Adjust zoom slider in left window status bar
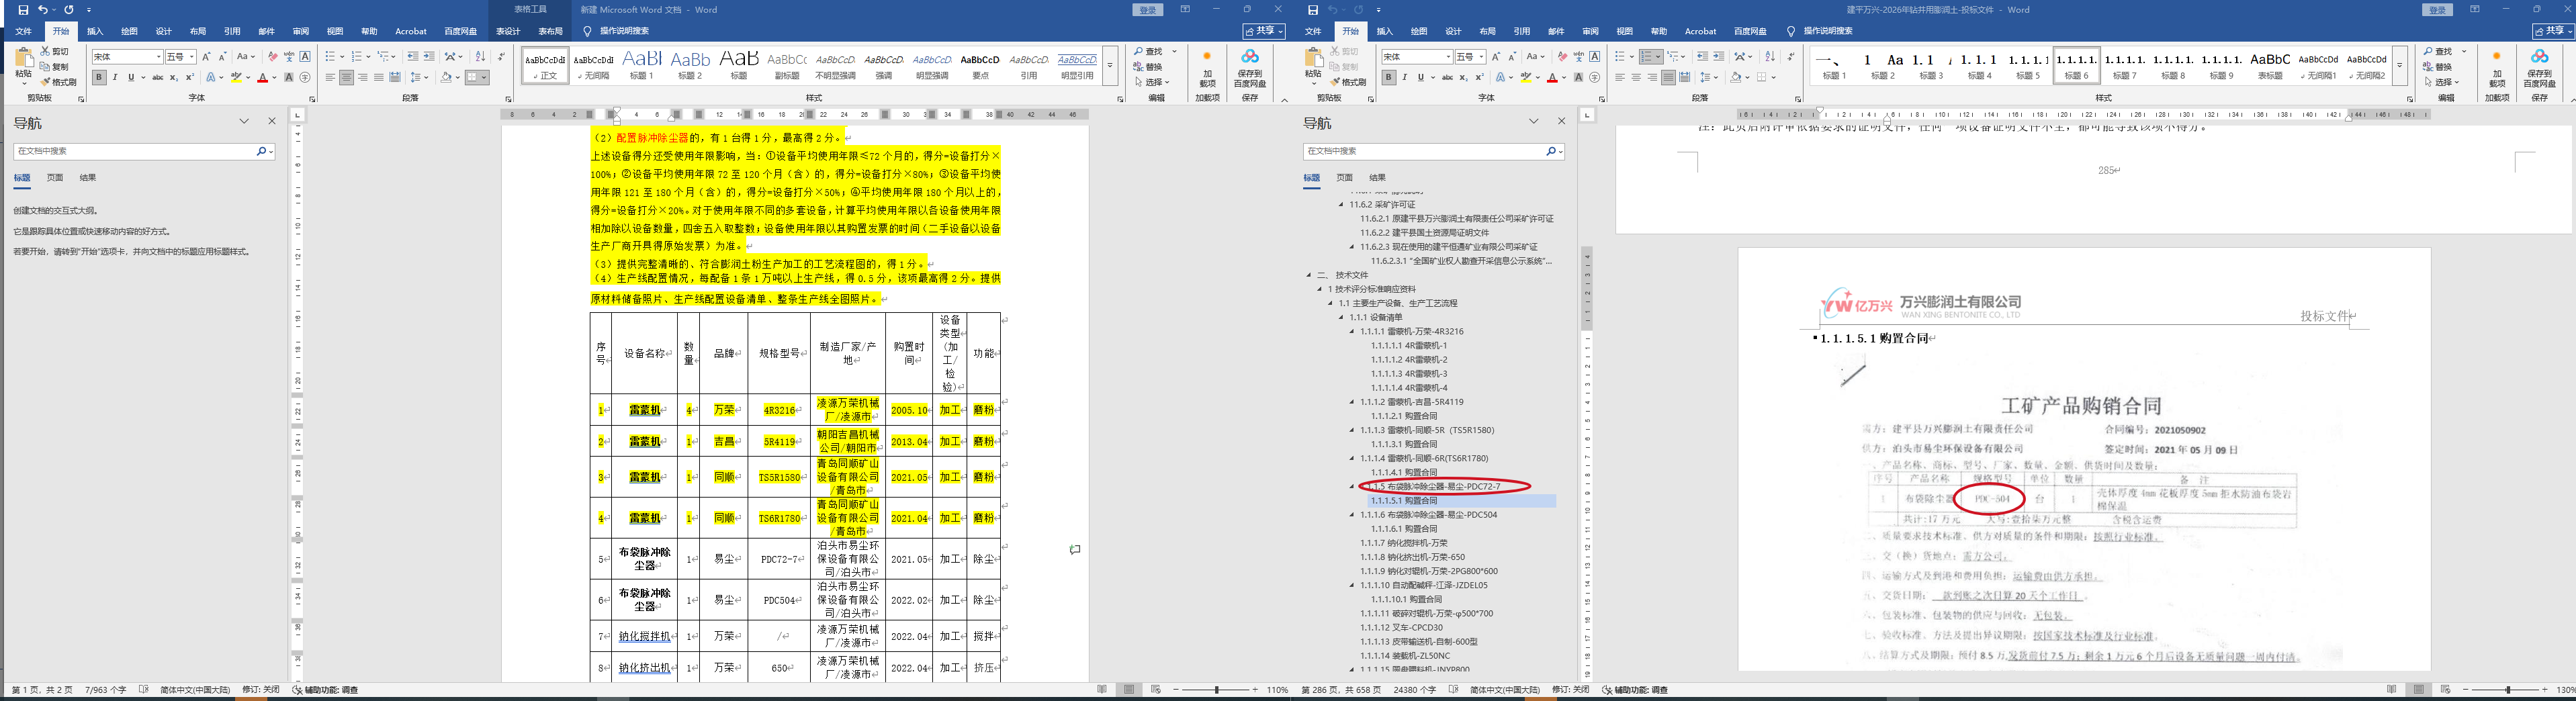 (1216, 690)
